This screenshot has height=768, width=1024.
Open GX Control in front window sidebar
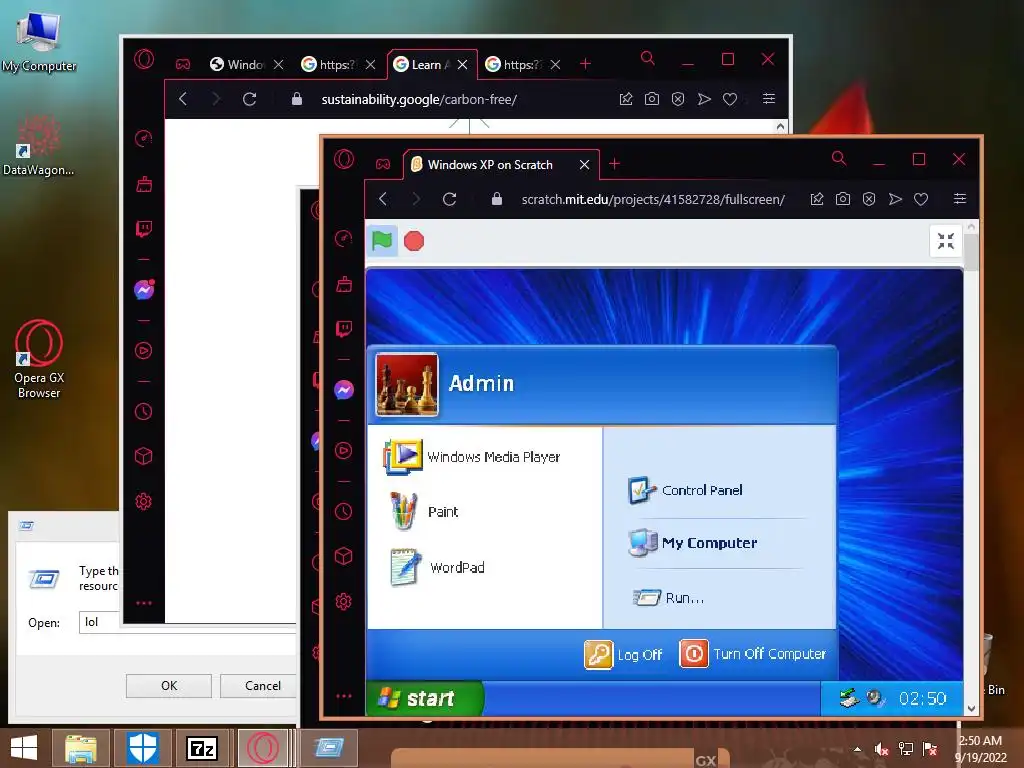(344, 239)
